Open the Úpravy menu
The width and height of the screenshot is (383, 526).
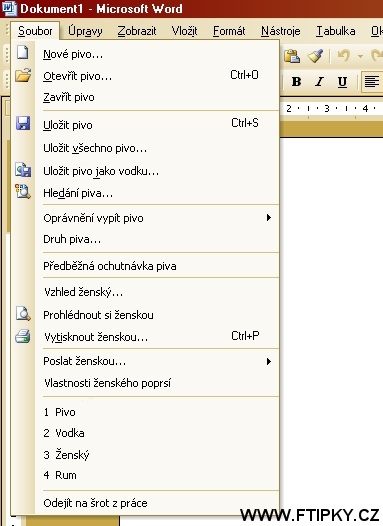pyautogui.click(x=85, y=31)
